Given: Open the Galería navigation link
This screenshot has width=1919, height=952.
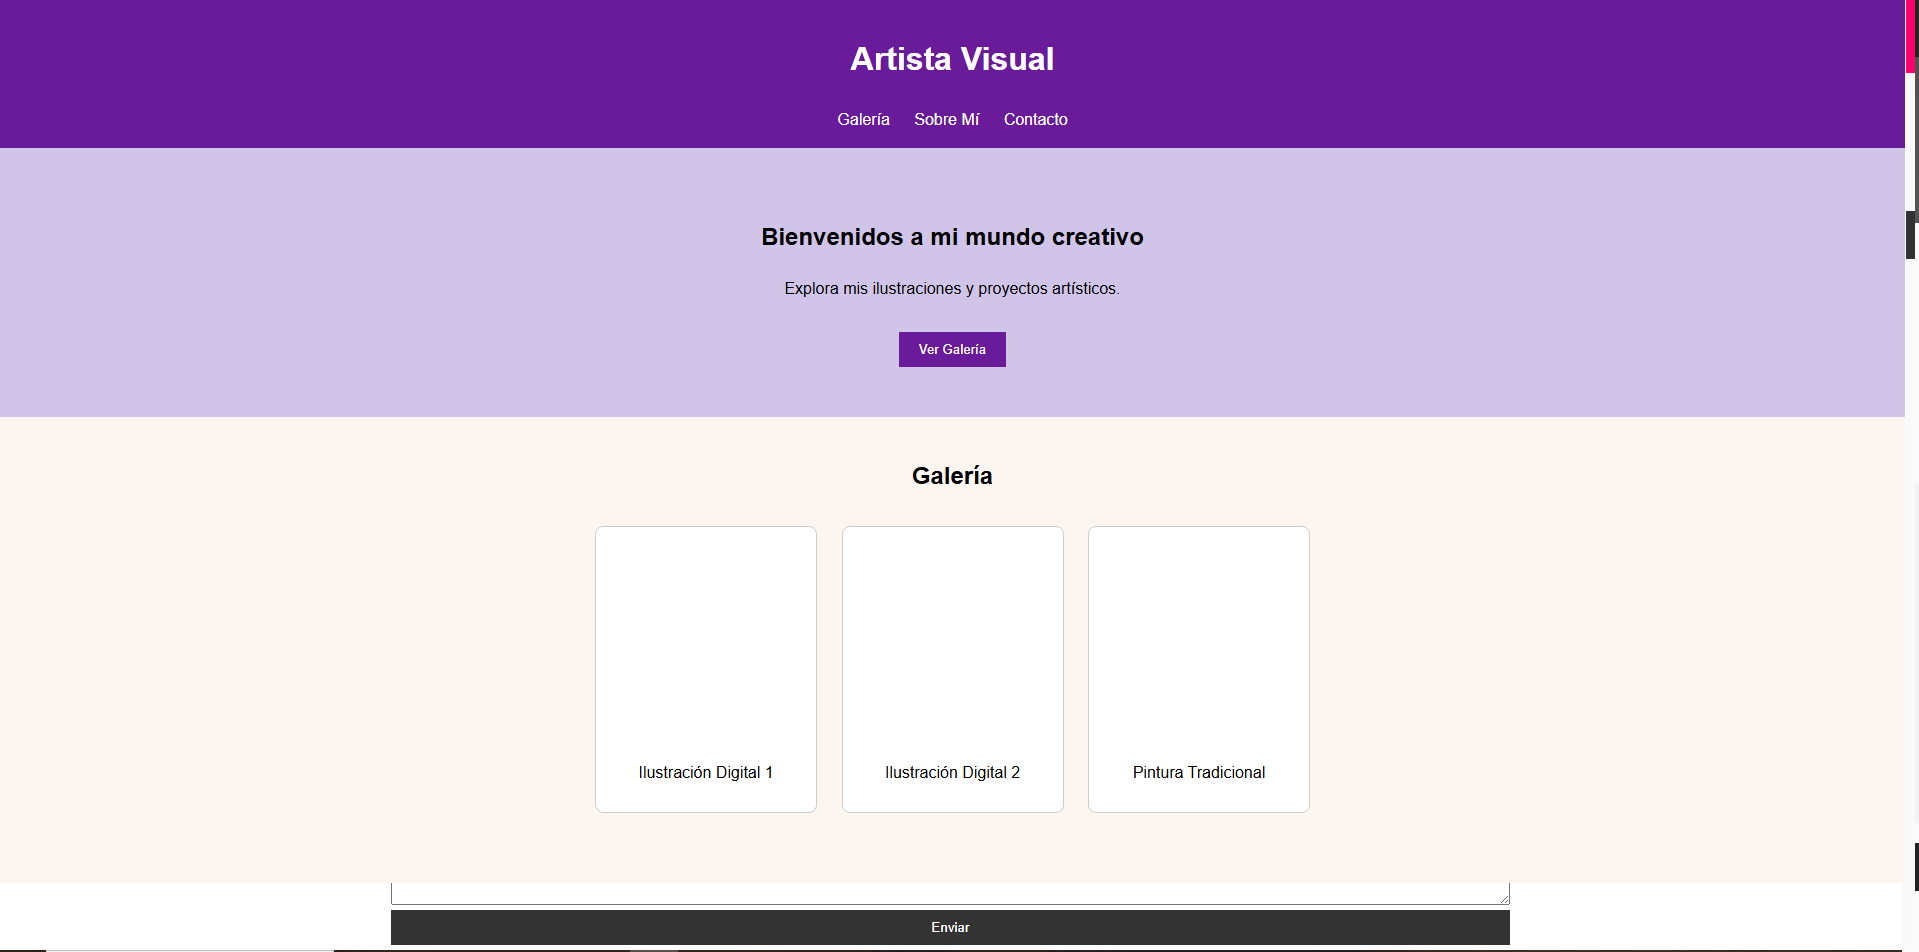Looking at the screenshot, I should click(863, 119).
